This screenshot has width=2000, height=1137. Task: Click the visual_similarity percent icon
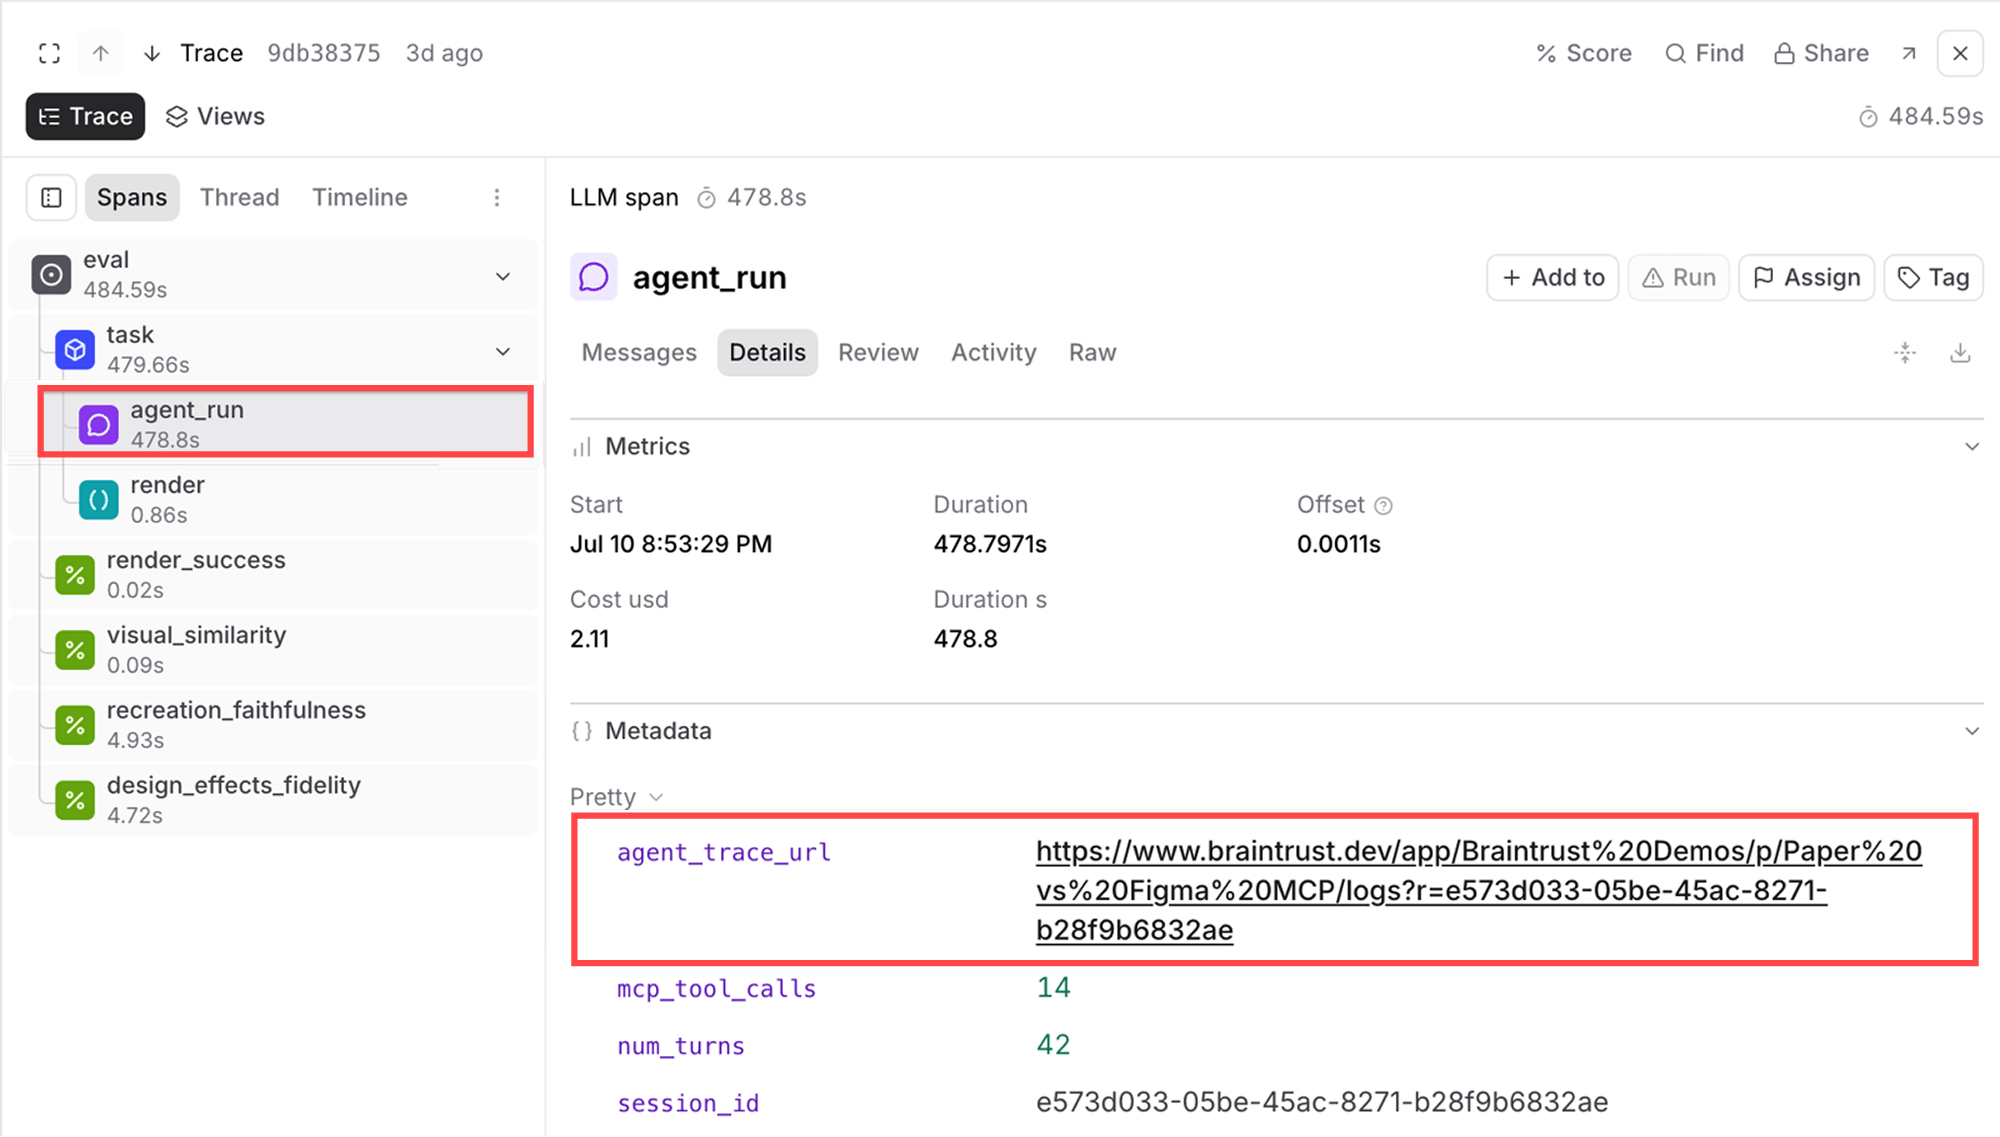tap(75, 650)
